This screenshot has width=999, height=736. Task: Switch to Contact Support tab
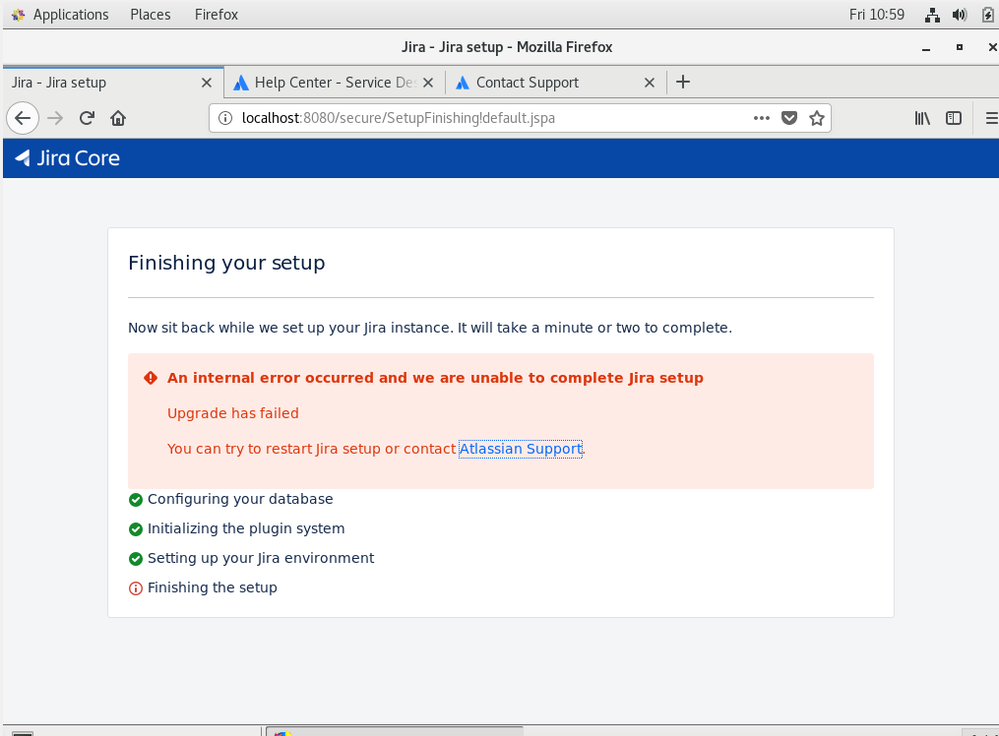click(x=556, y=82)
